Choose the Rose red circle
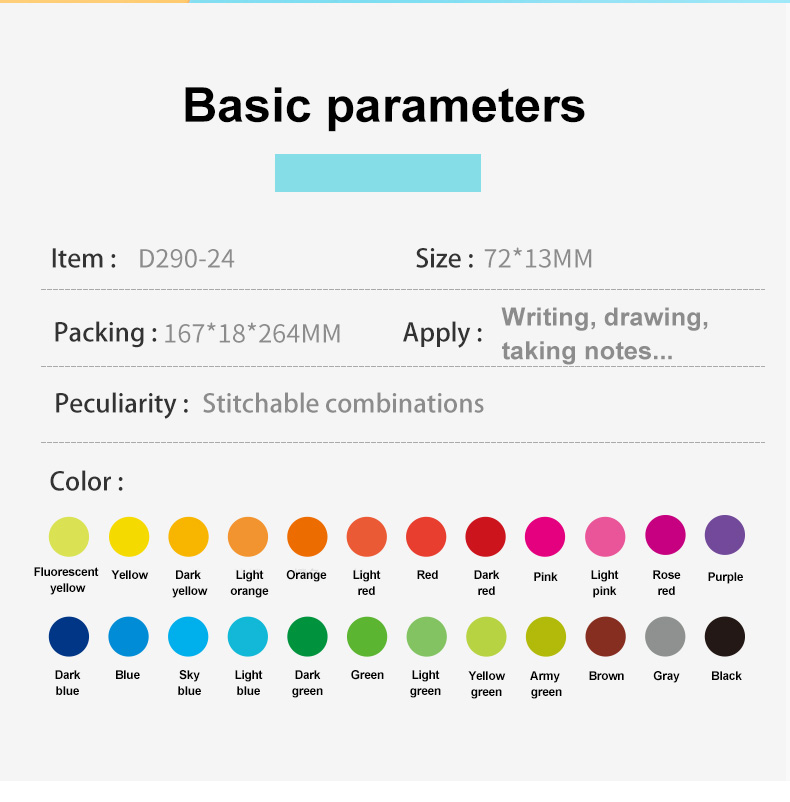The image size is (790, 802). pyautogui.click(x=665, y=535)
